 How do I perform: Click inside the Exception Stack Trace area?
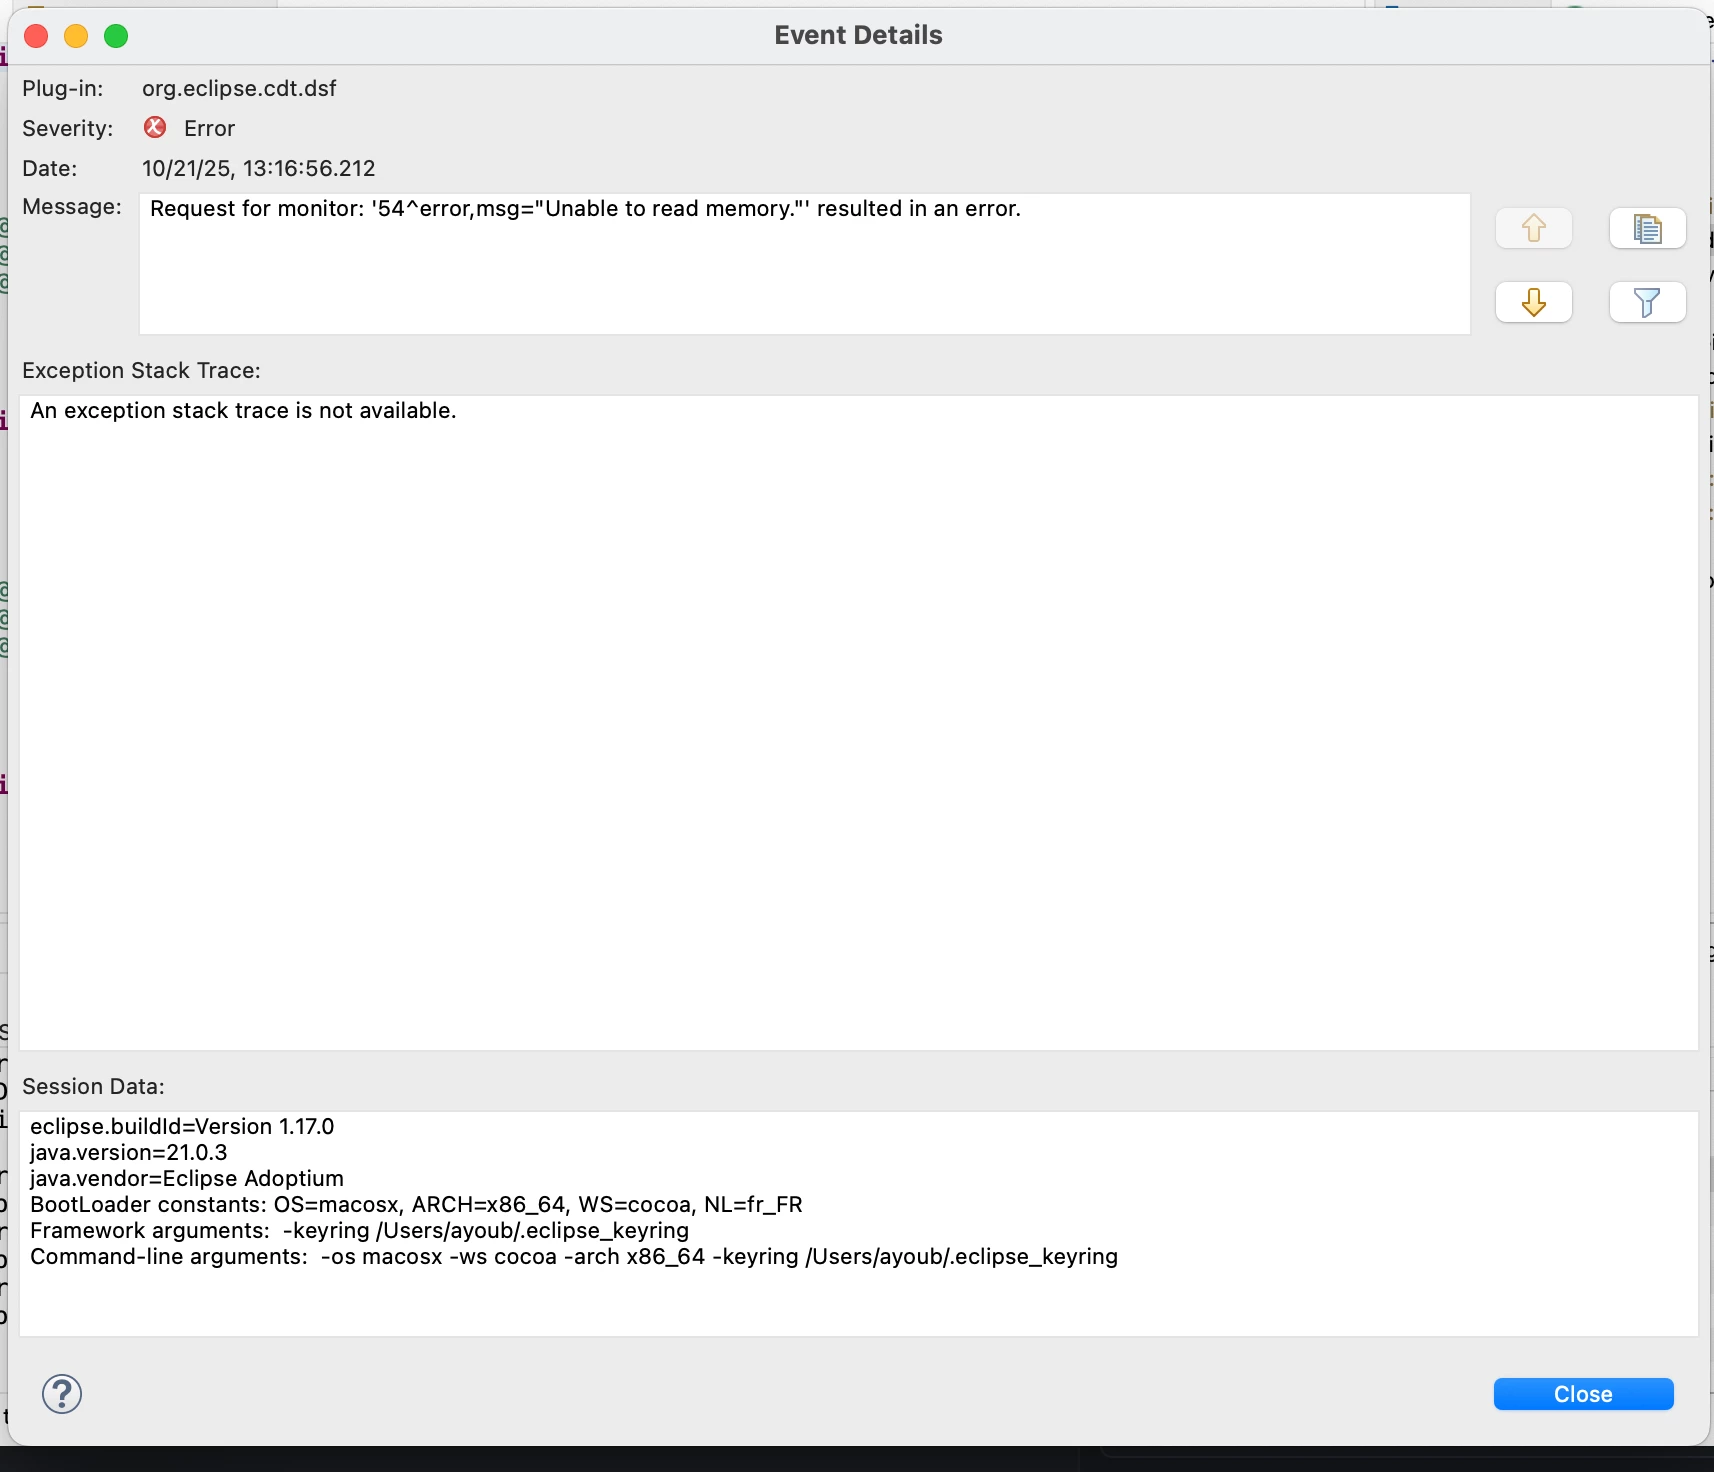click(x=859, y=723)
